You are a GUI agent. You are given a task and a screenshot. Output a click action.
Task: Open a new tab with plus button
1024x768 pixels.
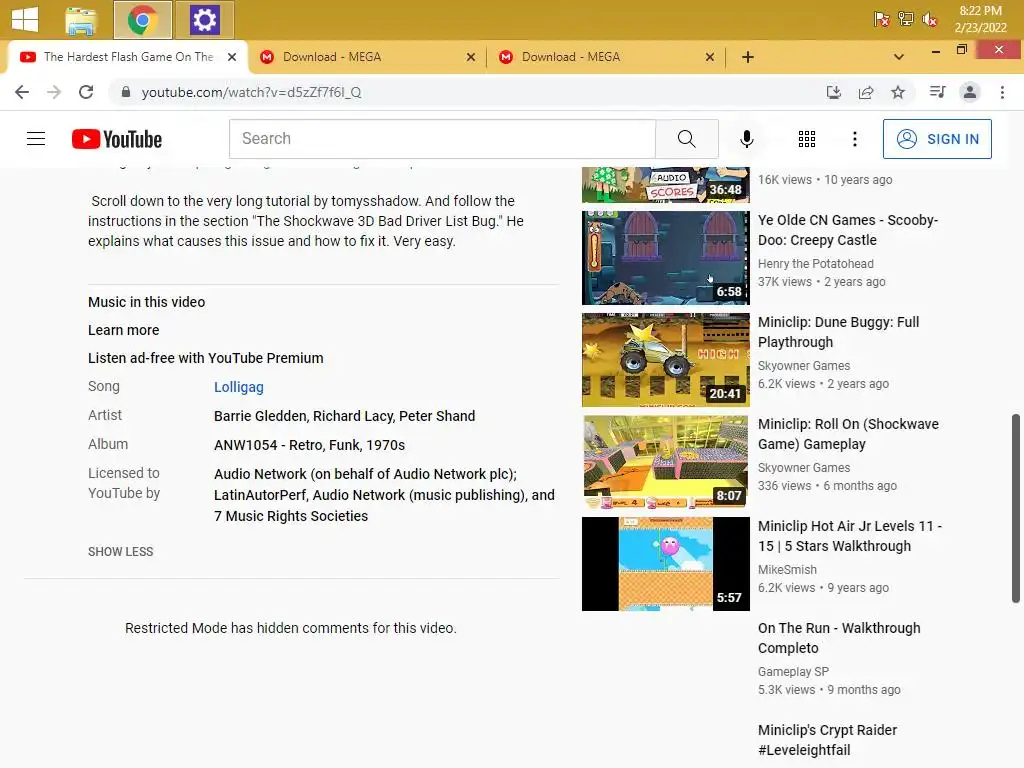pyautogui.click(x=748, y=57)
